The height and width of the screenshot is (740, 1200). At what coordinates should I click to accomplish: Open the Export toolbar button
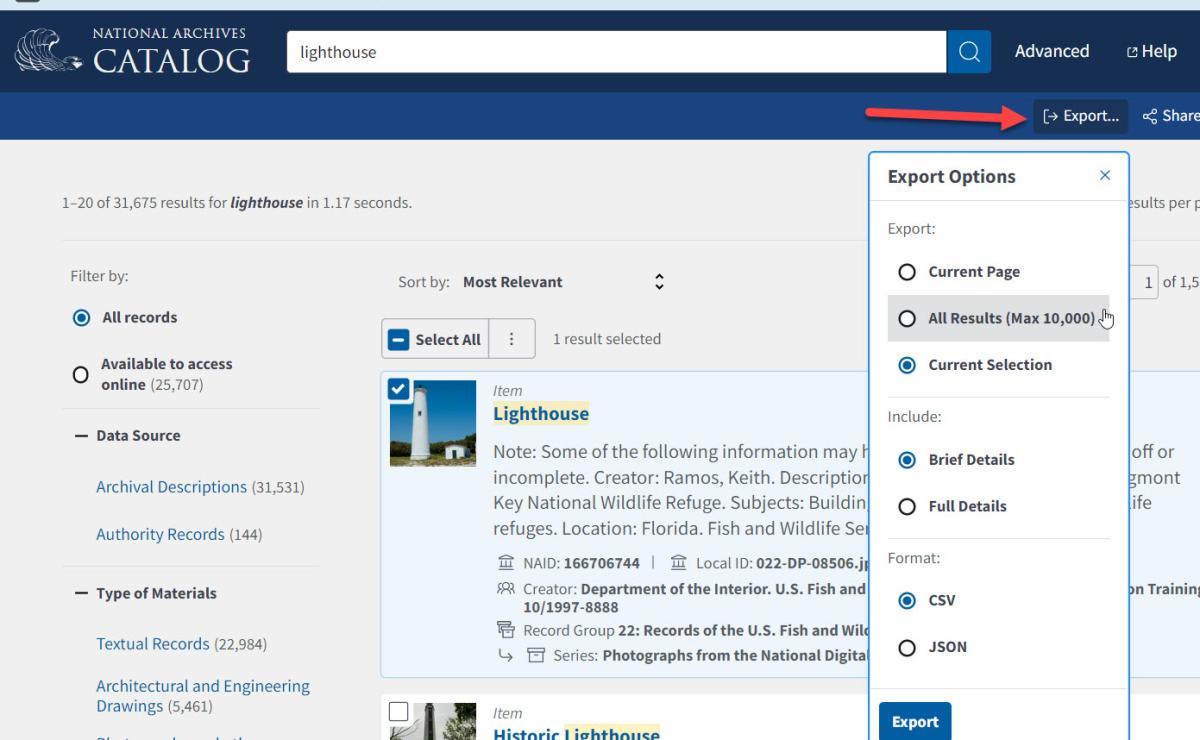(1080, 116)
